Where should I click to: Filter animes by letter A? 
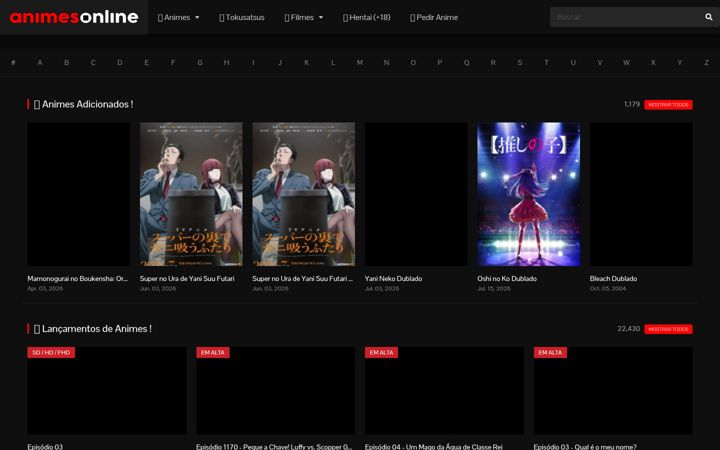[40, 62]
